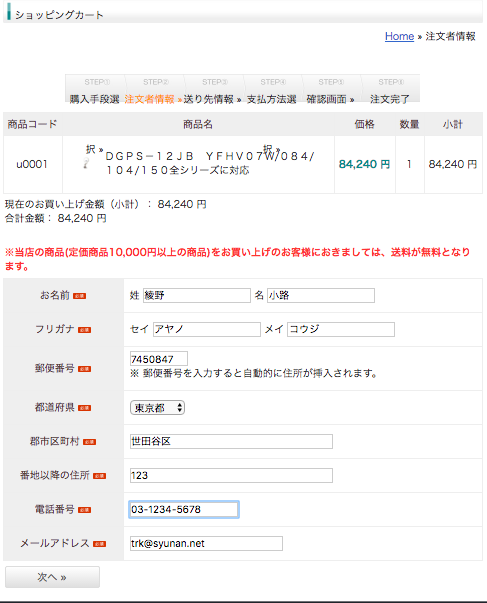
Task: Focus the メイ furigana field with コウジ
Action: [341, 329]
